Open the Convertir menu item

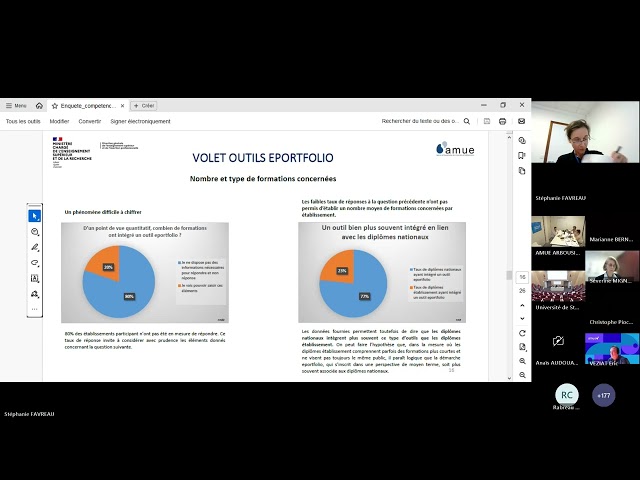(90, 121)
